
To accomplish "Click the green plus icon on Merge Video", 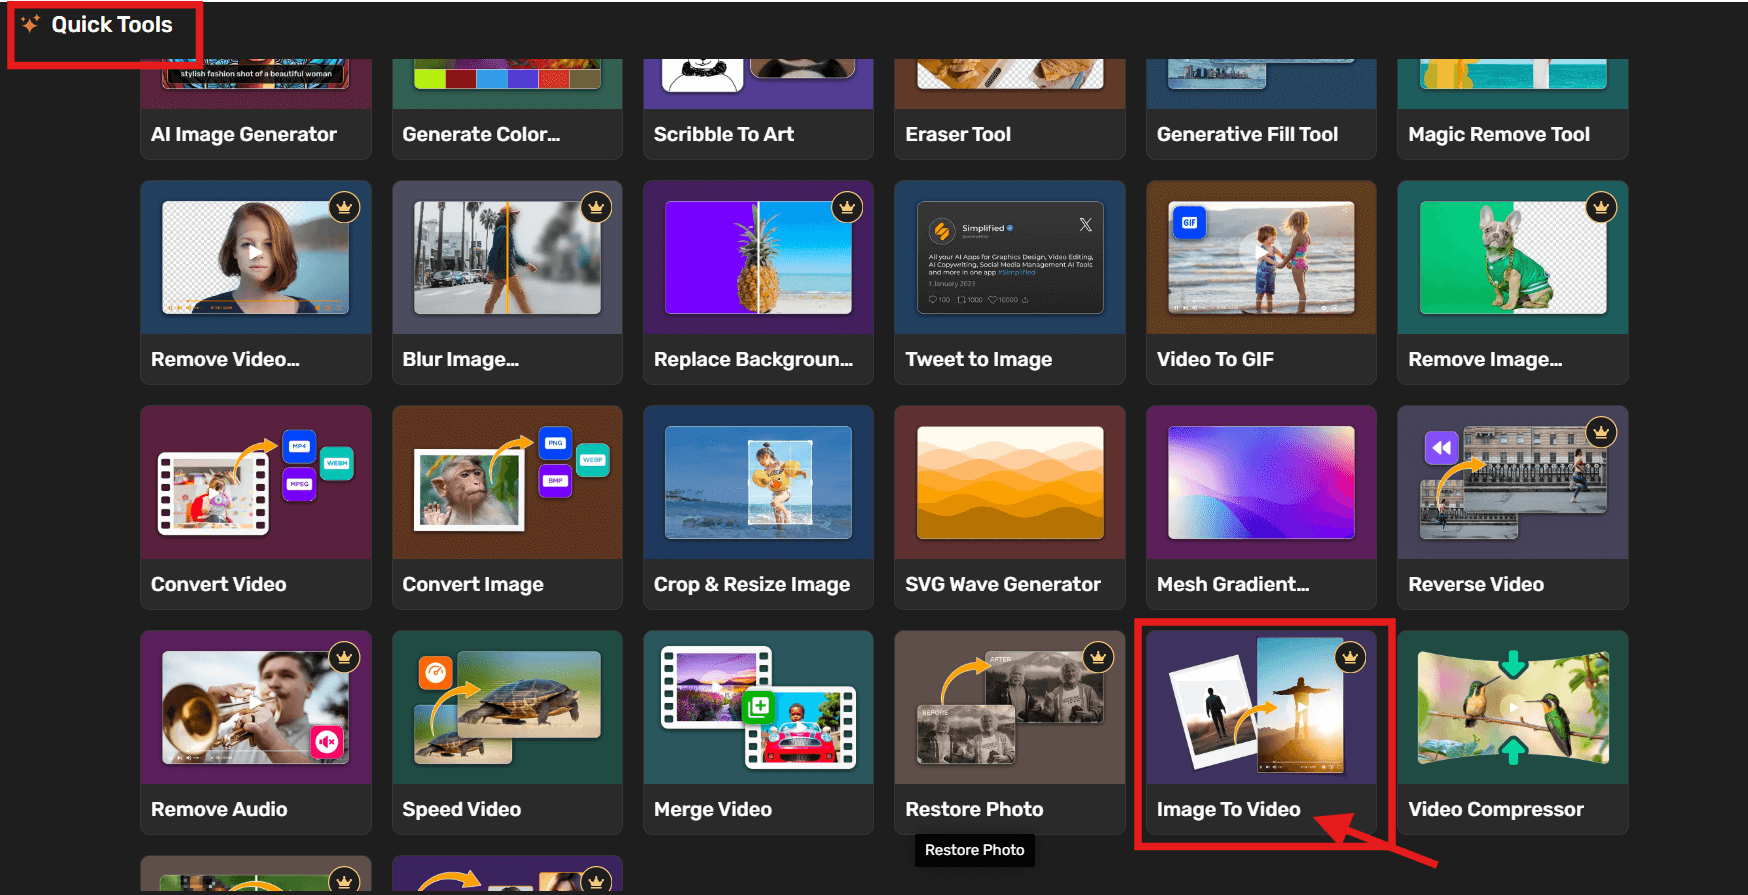I will 759,707.
